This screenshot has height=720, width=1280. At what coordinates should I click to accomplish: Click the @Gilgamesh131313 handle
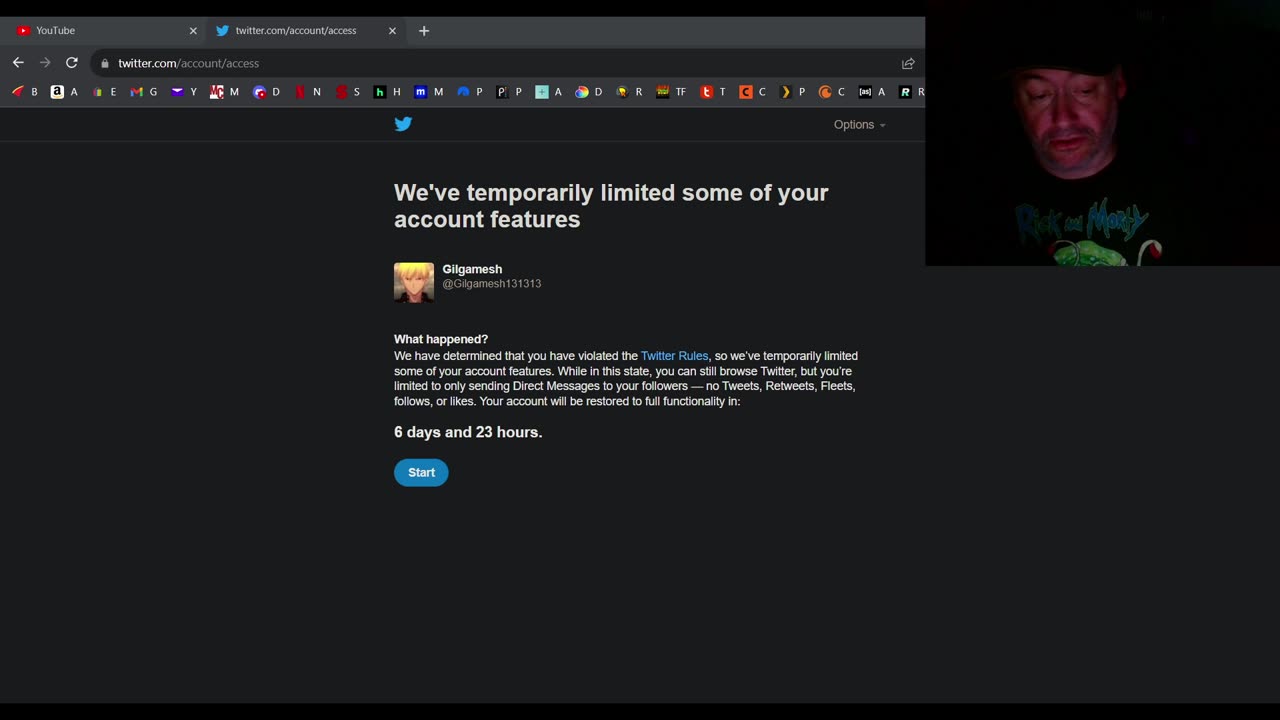coord(492,284)
